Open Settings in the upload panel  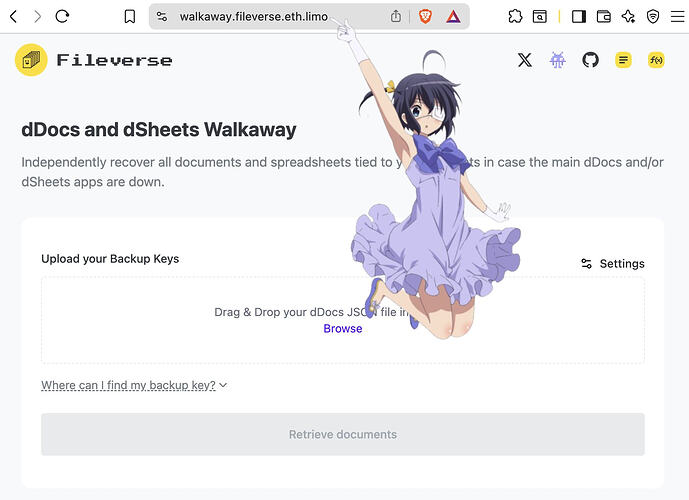click(613, 264)
